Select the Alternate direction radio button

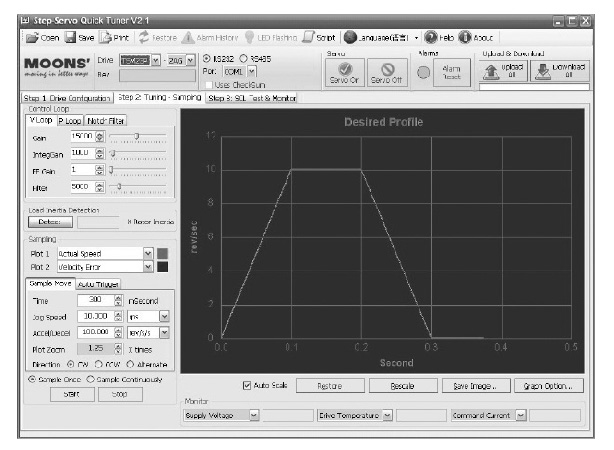(x=130, y=364)
